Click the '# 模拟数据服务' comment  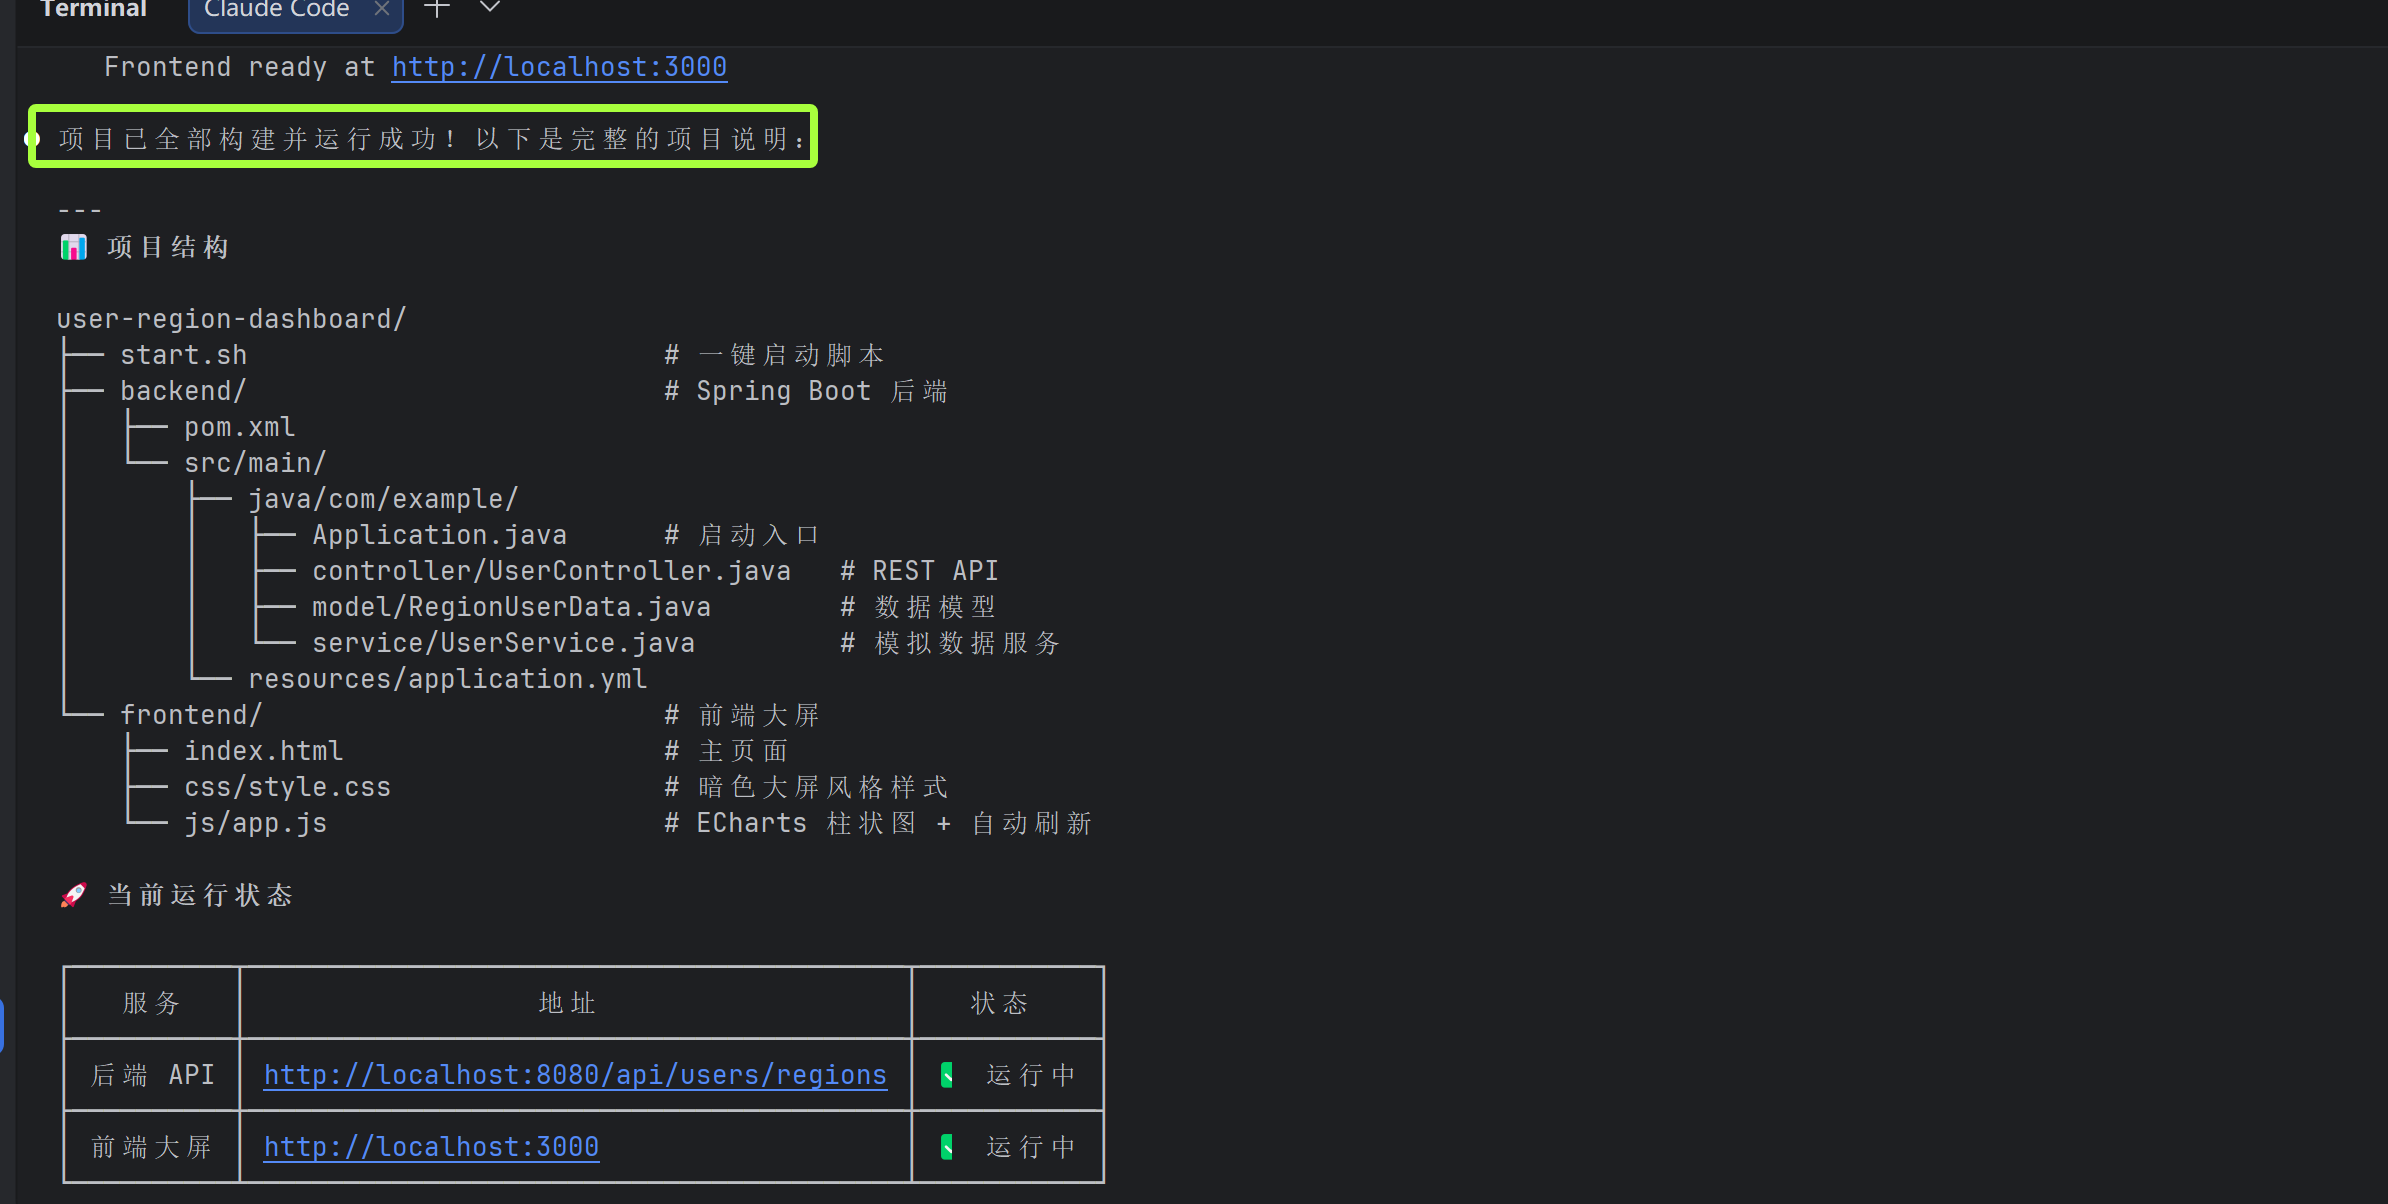pos(950,643)
